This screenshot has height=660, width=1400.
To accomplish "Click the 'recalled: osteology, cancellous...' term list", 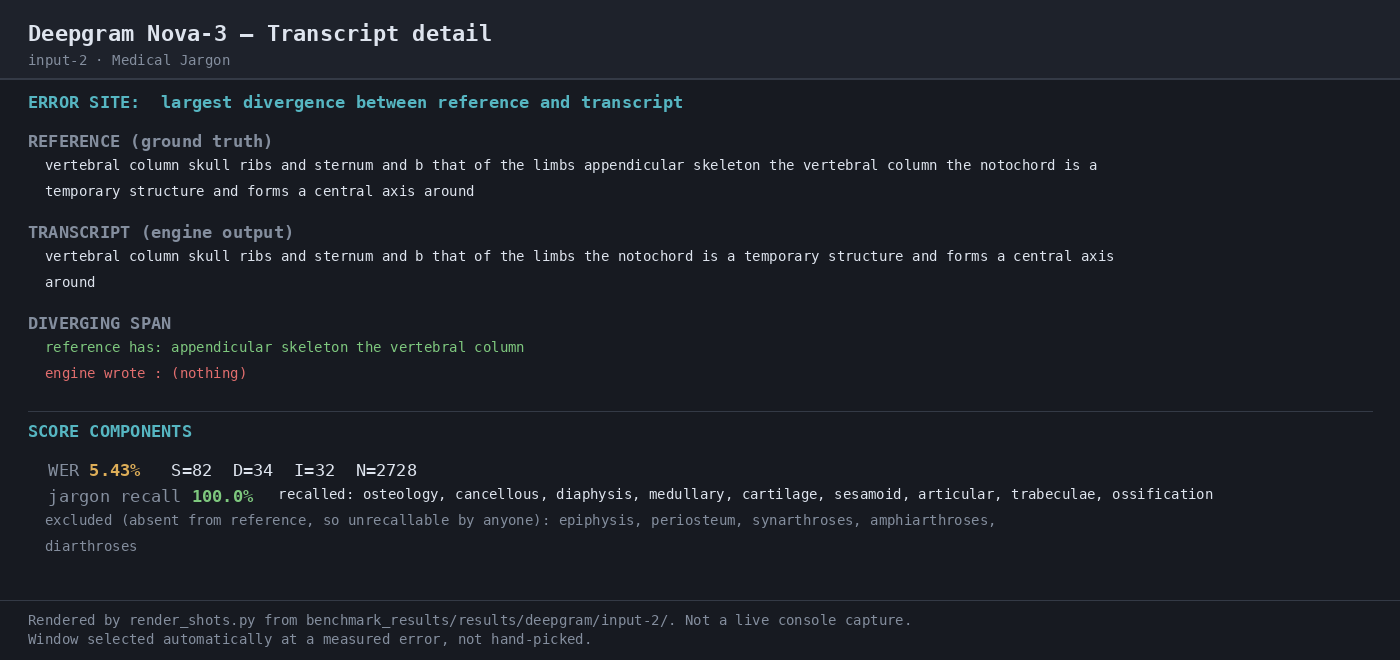I will (745, 495).
